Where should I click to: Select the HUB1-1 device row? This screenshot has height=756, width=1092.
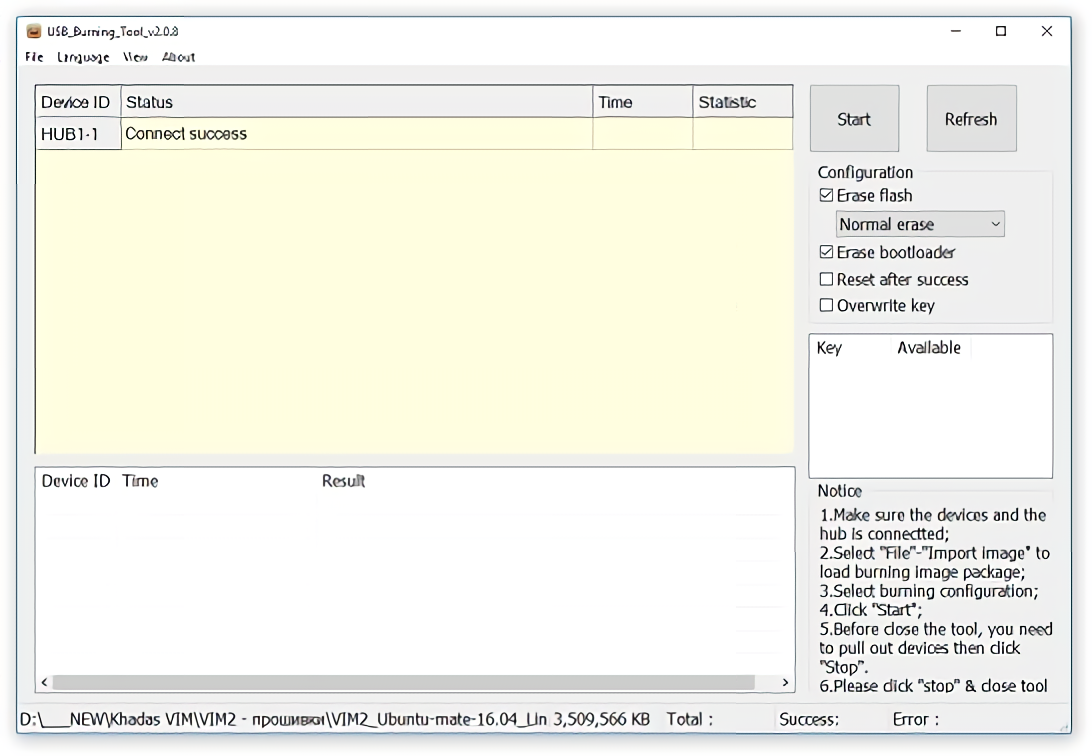tap(78, 134)
